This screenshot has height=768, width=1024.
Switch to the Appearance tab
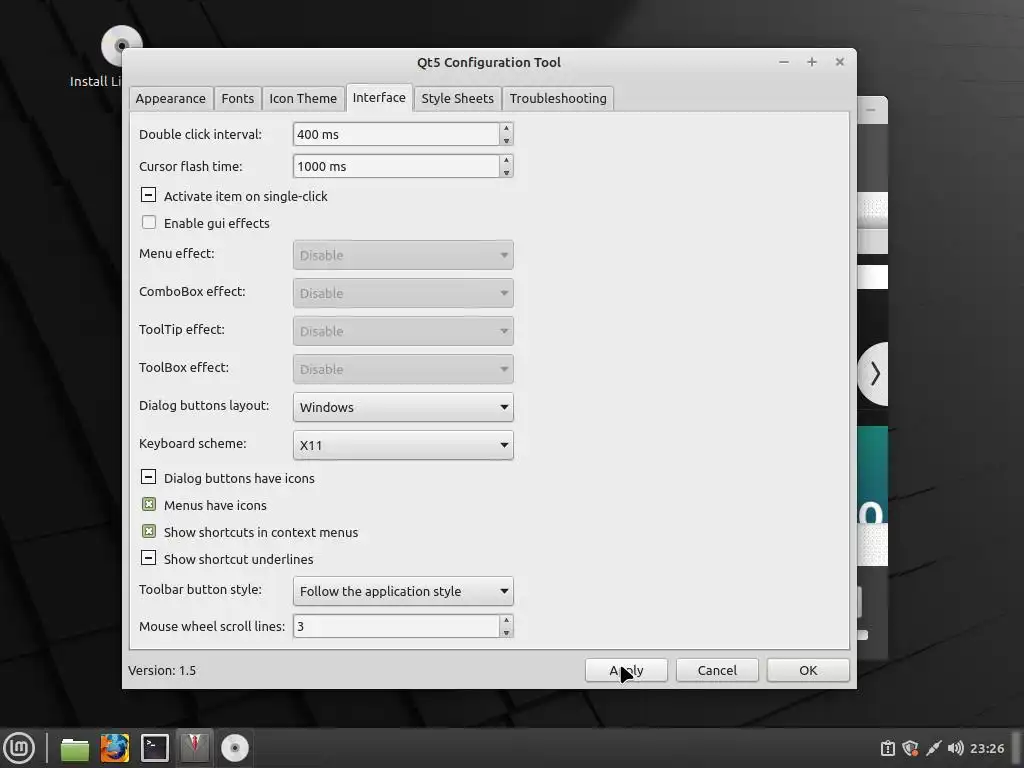pyautogui.click(x=170, y=99)
